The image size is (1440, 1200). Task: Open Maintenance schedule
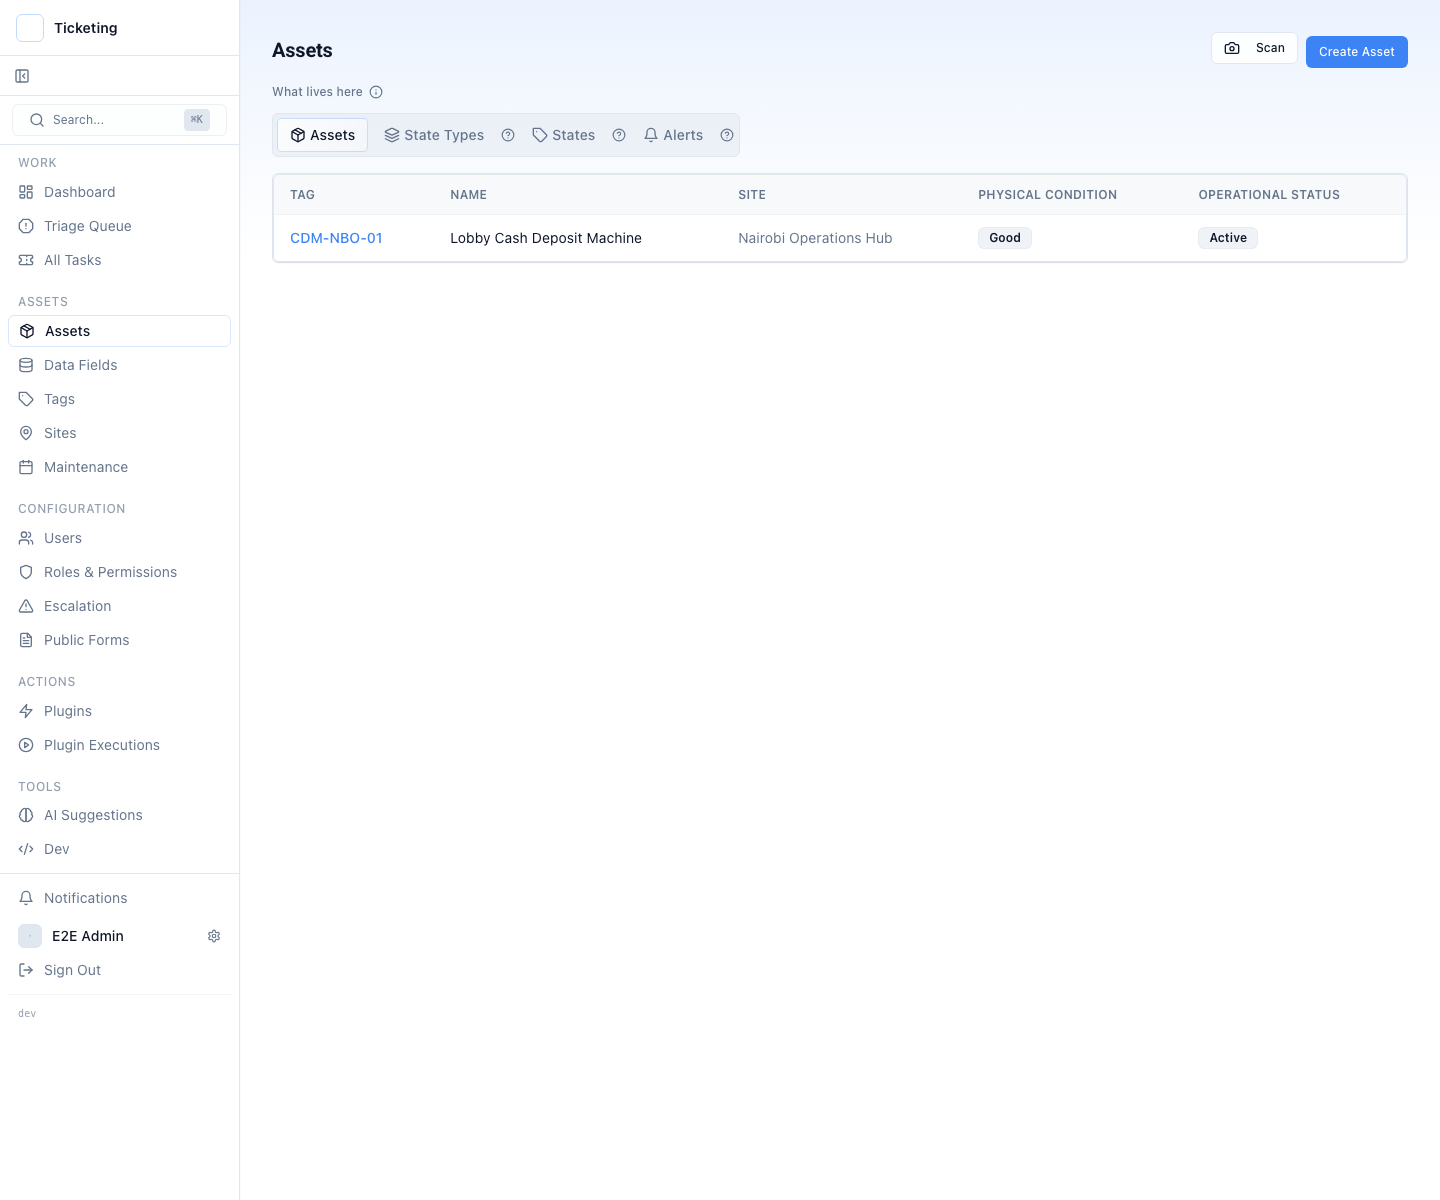pos(119,467)
